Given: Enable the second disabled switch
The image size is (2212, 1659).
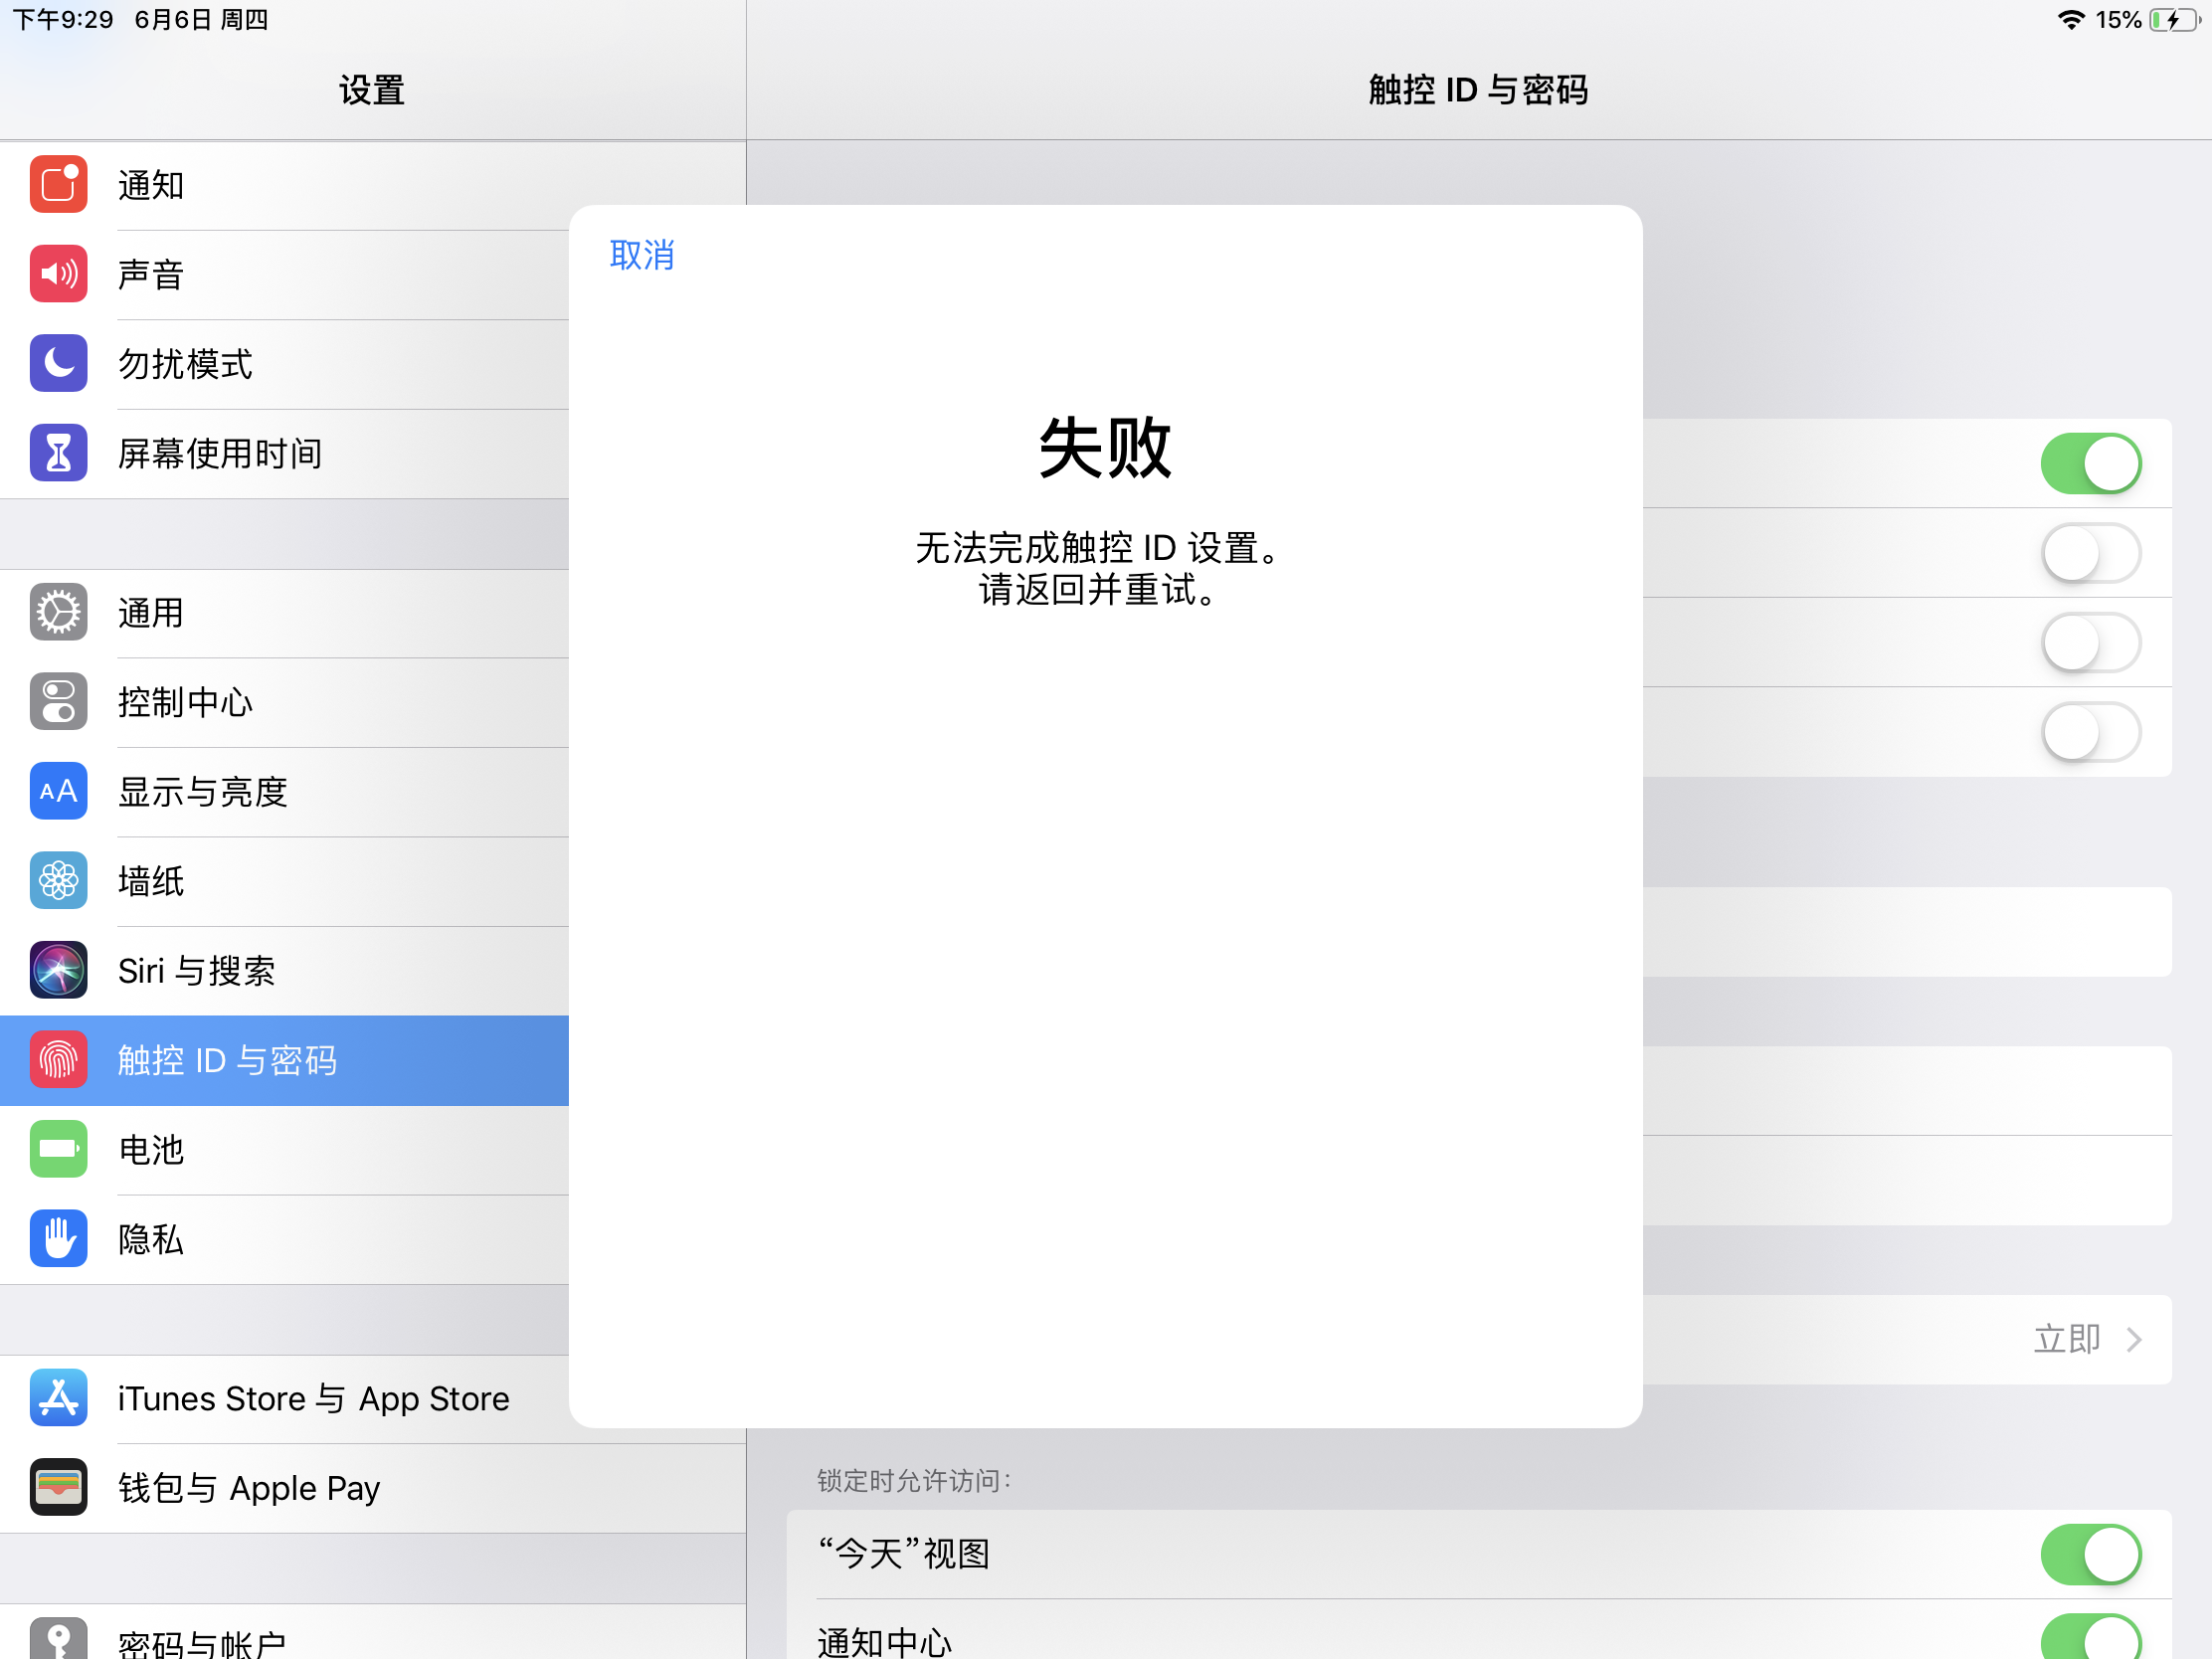Looking at the screenshot, I should click(x=2089, y=643).
